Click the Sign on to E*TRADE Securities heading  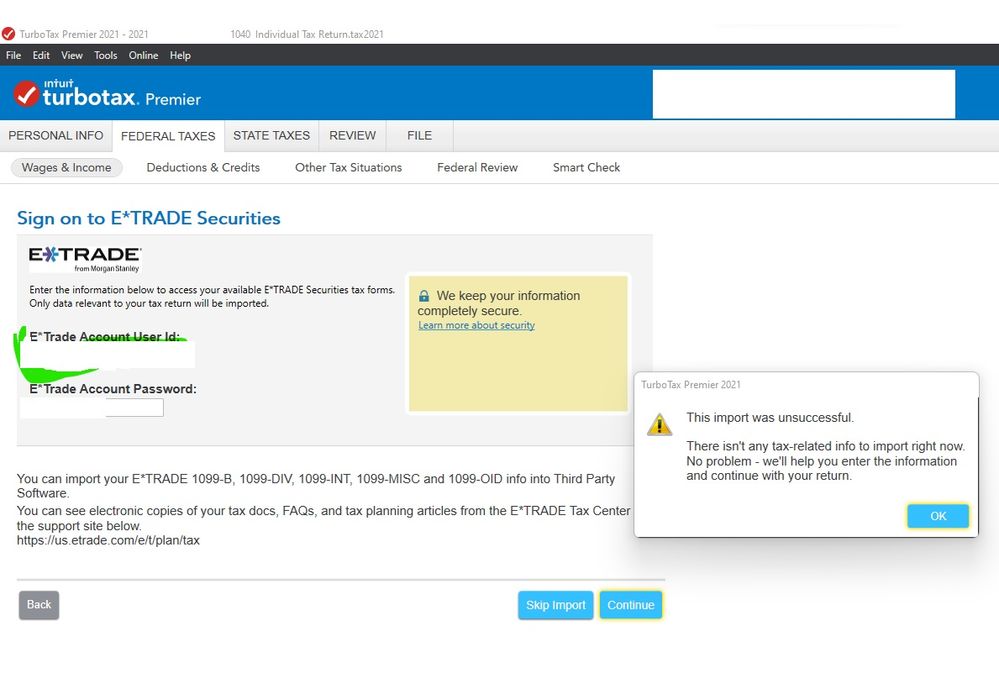point(148,218)
